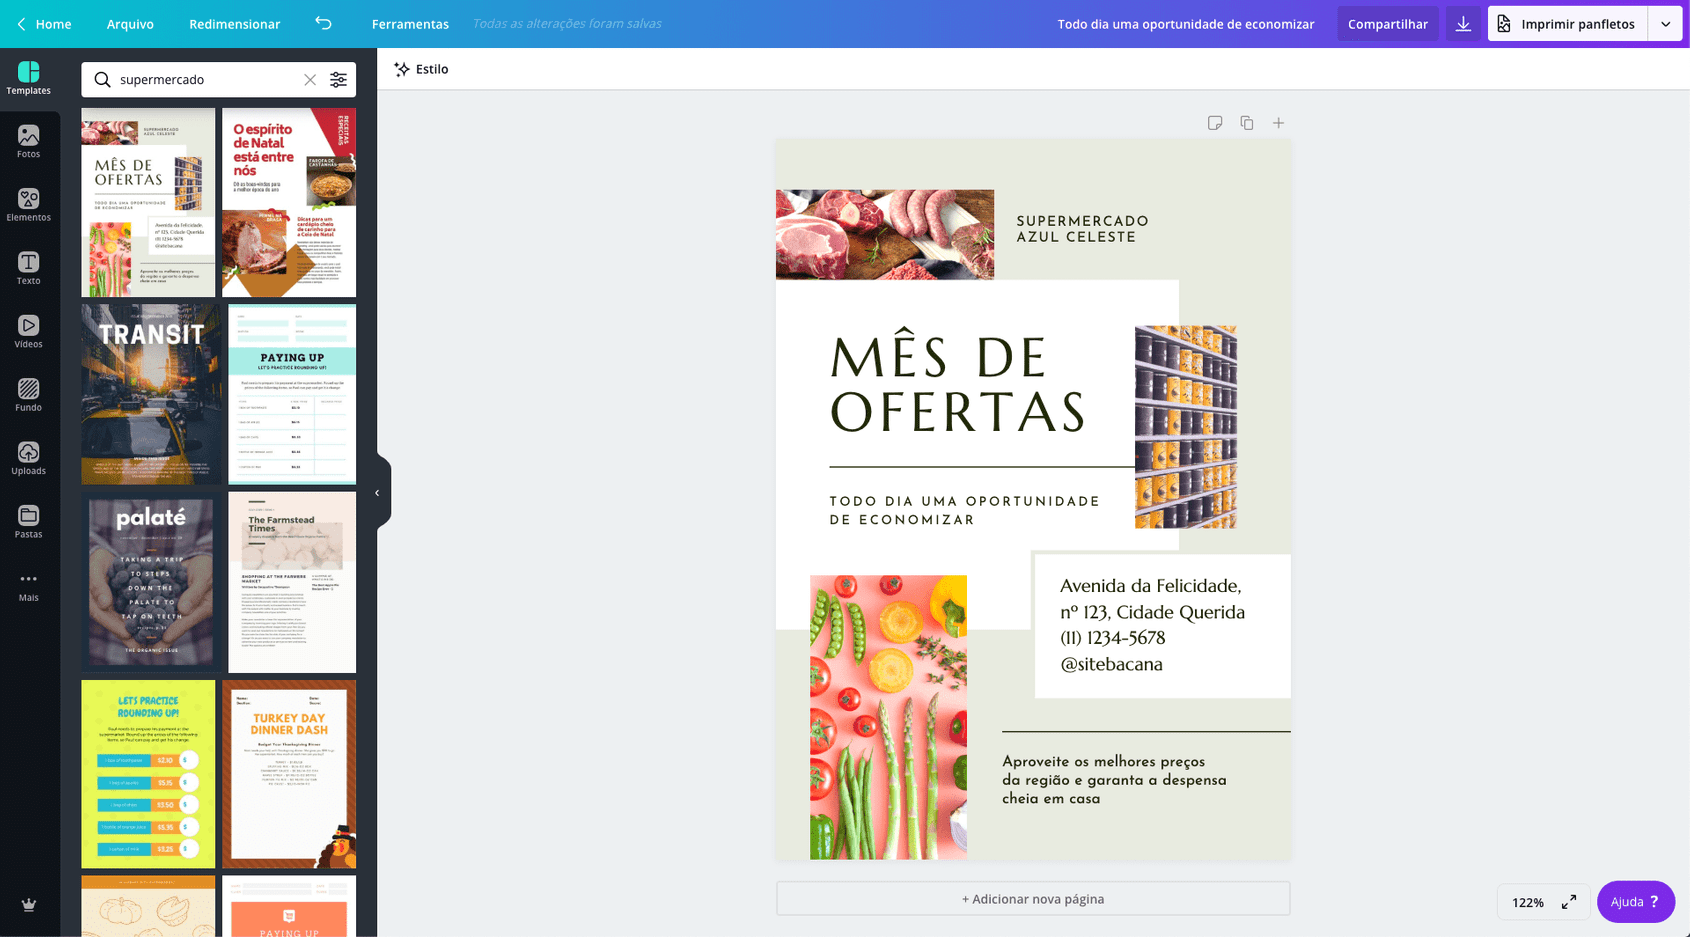Image resolution: width=1690 pixels, height=937 pixels.
Task: Clear the supermercado search text
Action: click(310, 80)
